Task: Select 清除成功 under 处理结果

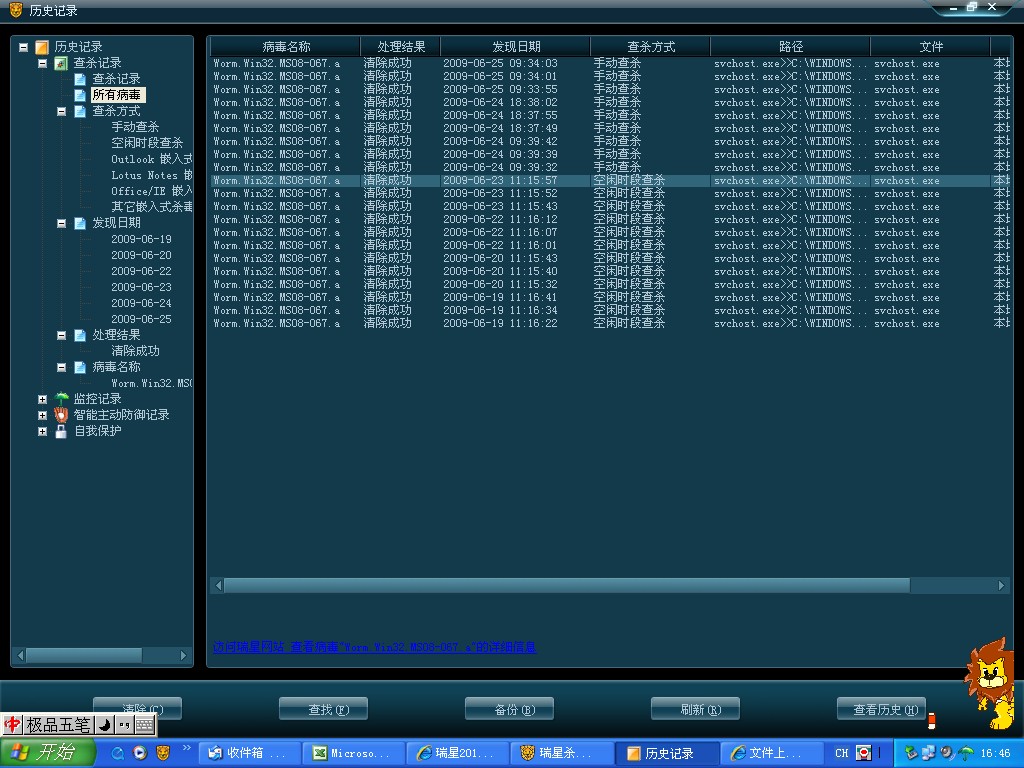Action: point(135,351)
